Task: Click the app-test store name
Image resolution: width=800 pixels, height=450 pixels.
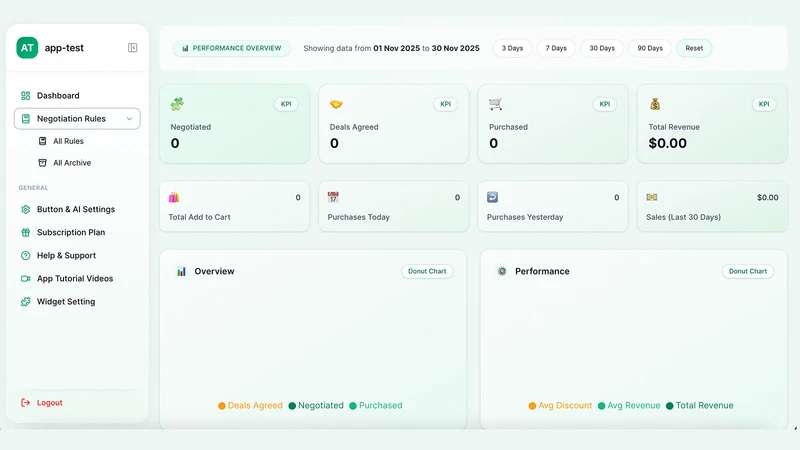Action: point(64,48)
